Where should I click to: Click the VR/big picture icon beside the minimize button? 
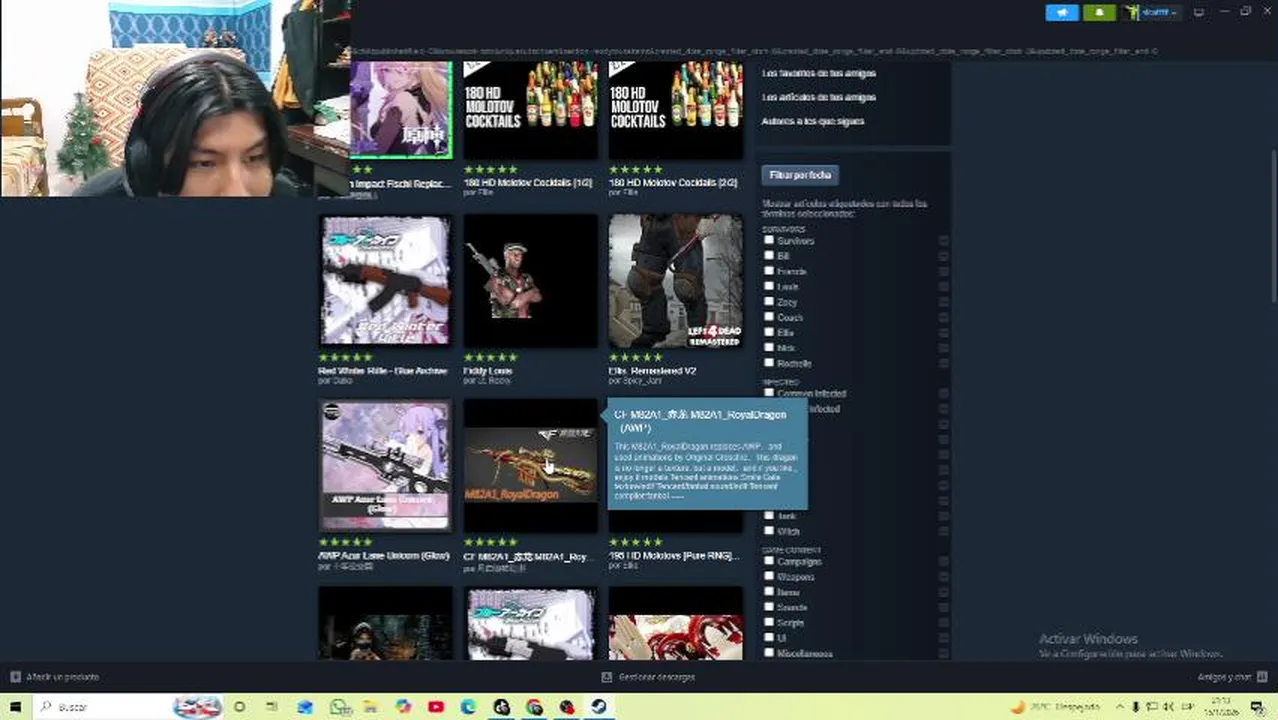[x=1199, y=12]
